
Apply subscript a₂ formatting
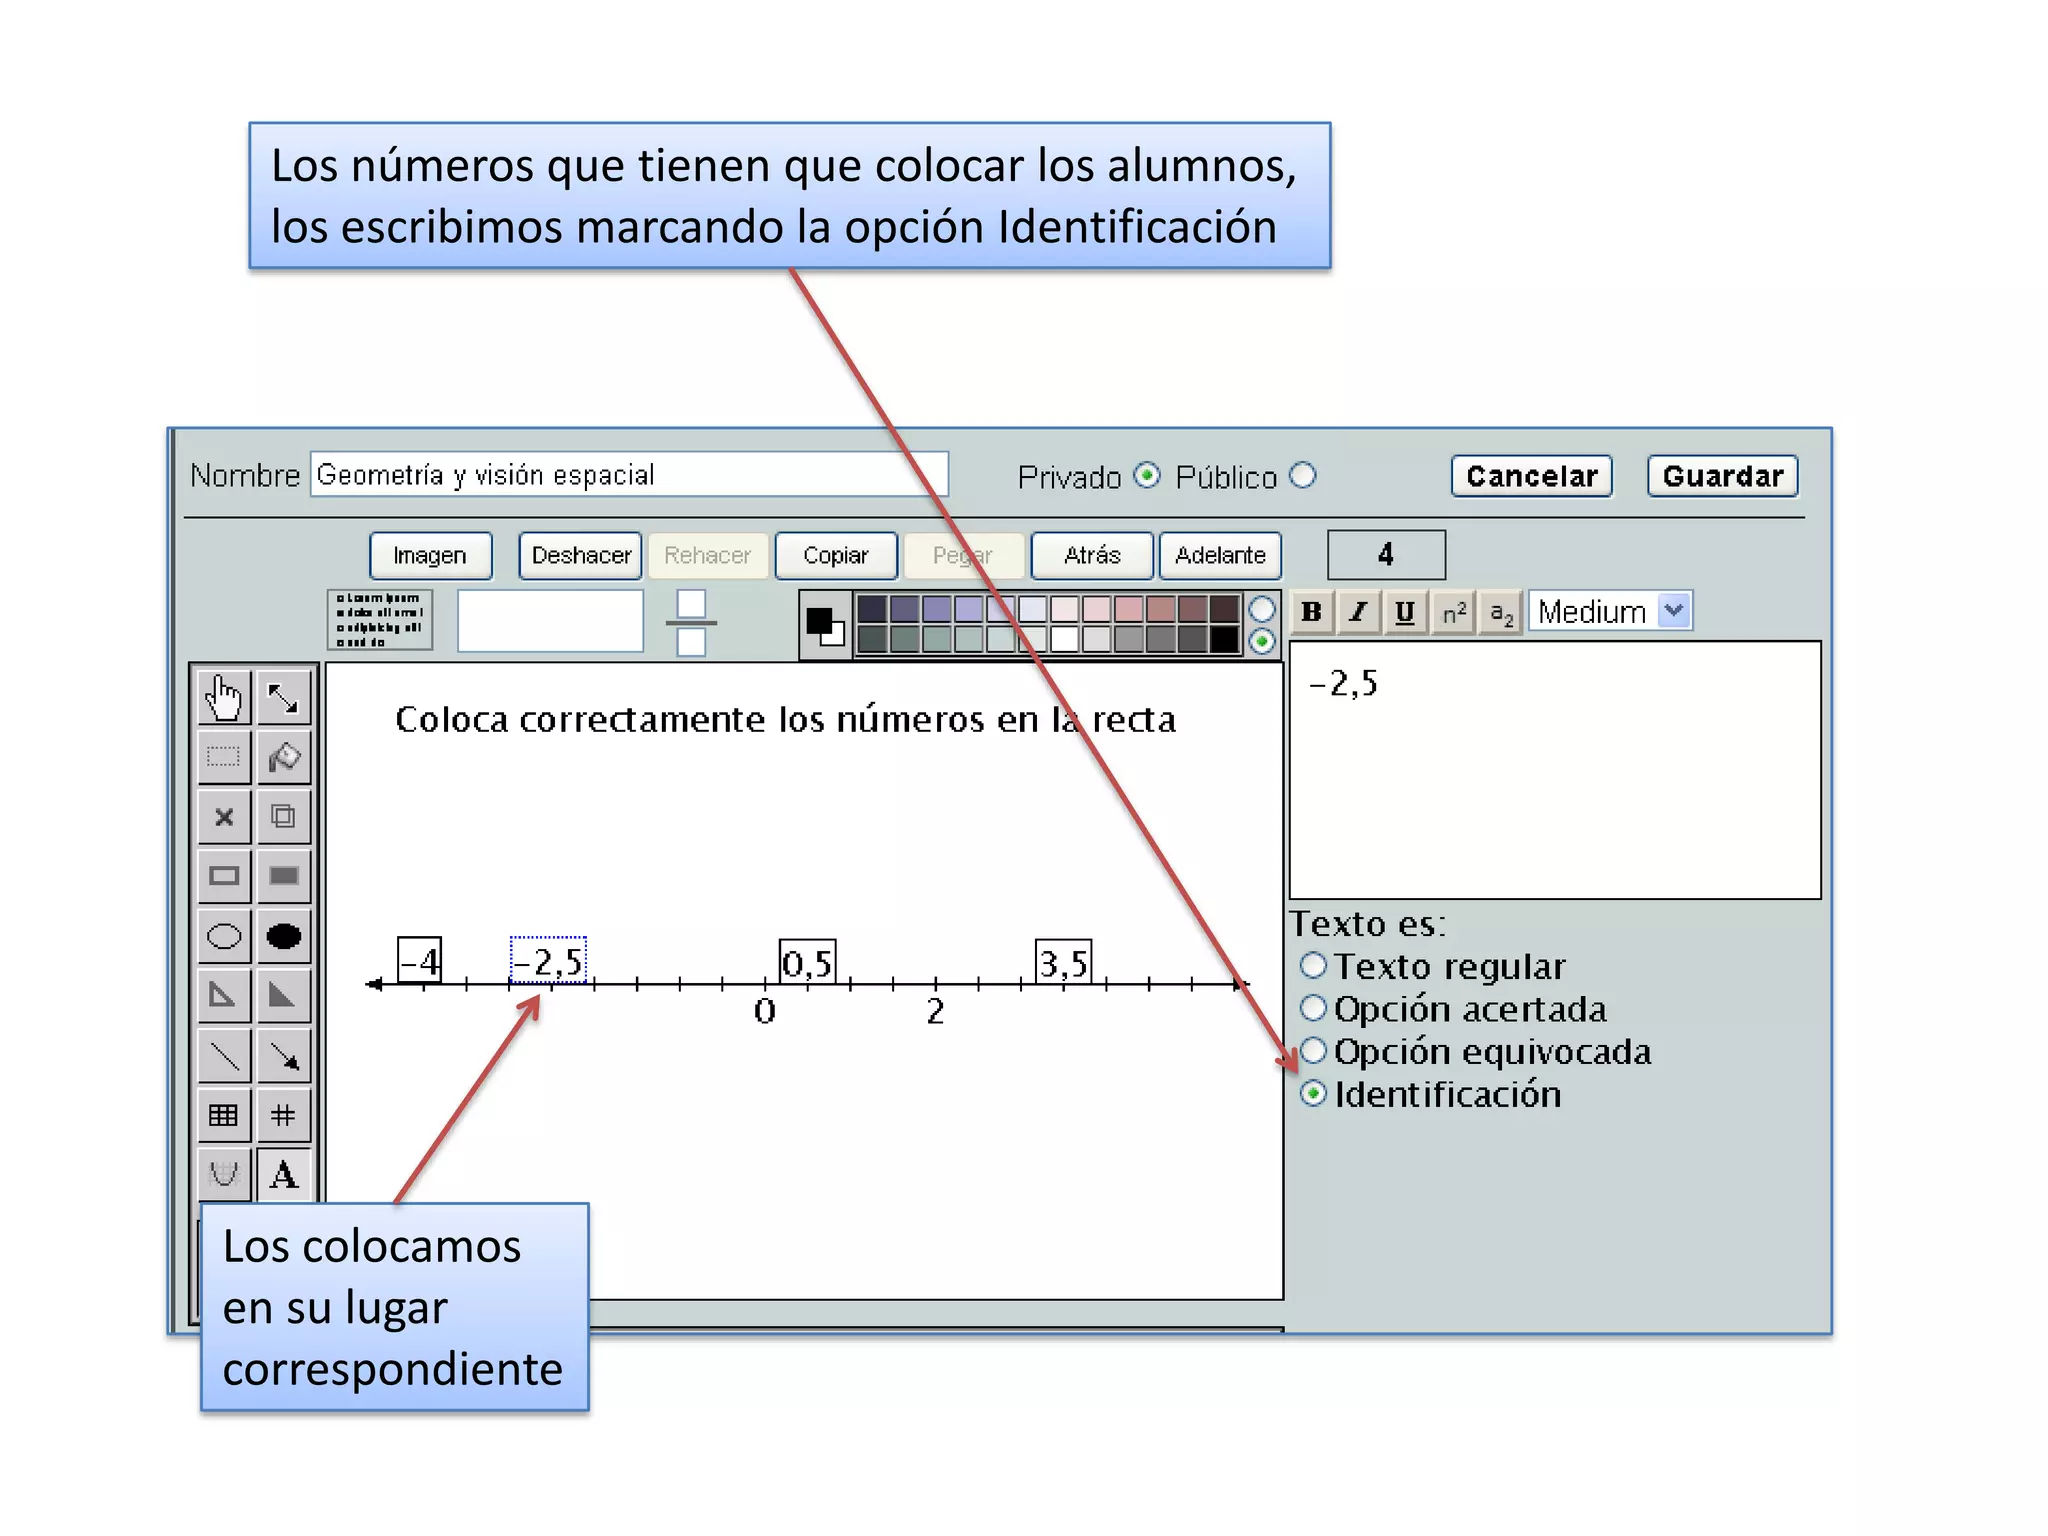(x=1501, y=612)
